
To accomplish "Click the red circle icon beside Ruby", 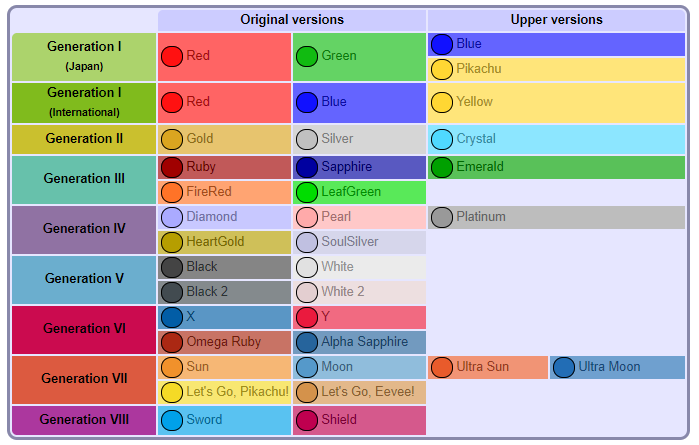I will pos(172,167).
